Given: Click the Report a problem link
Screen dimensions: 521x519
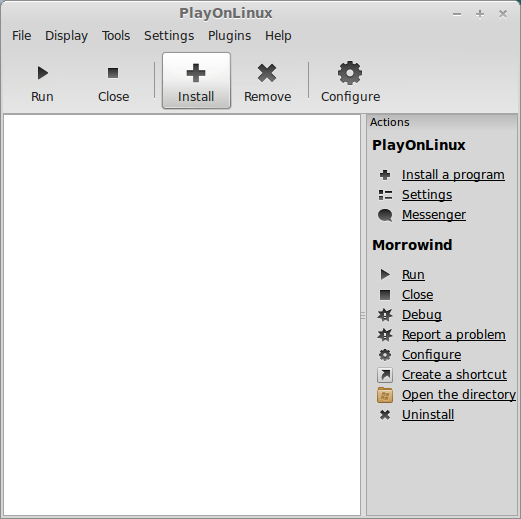Looking at the screenshot, I should pos(454,335).
